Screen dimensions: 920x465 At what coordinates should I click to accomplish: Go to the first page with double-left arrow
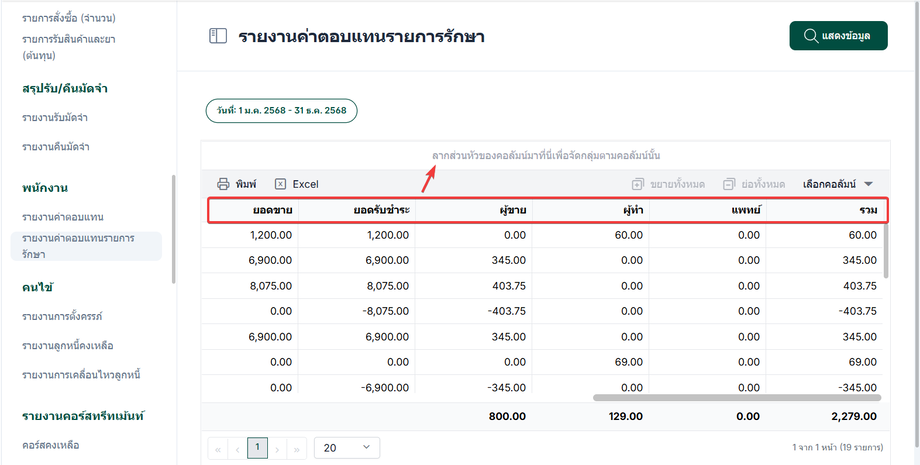(217, 448)
